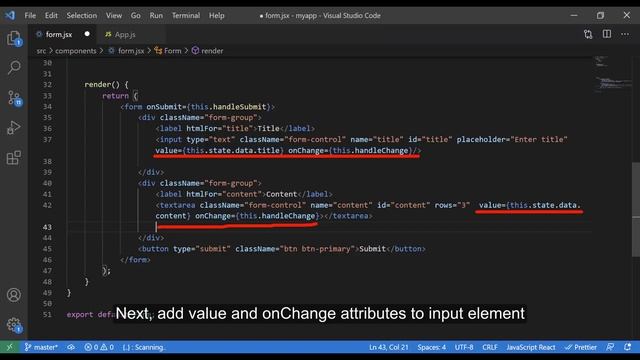
Task: Open the editor More Actions menu
Action: click(625, 34)
